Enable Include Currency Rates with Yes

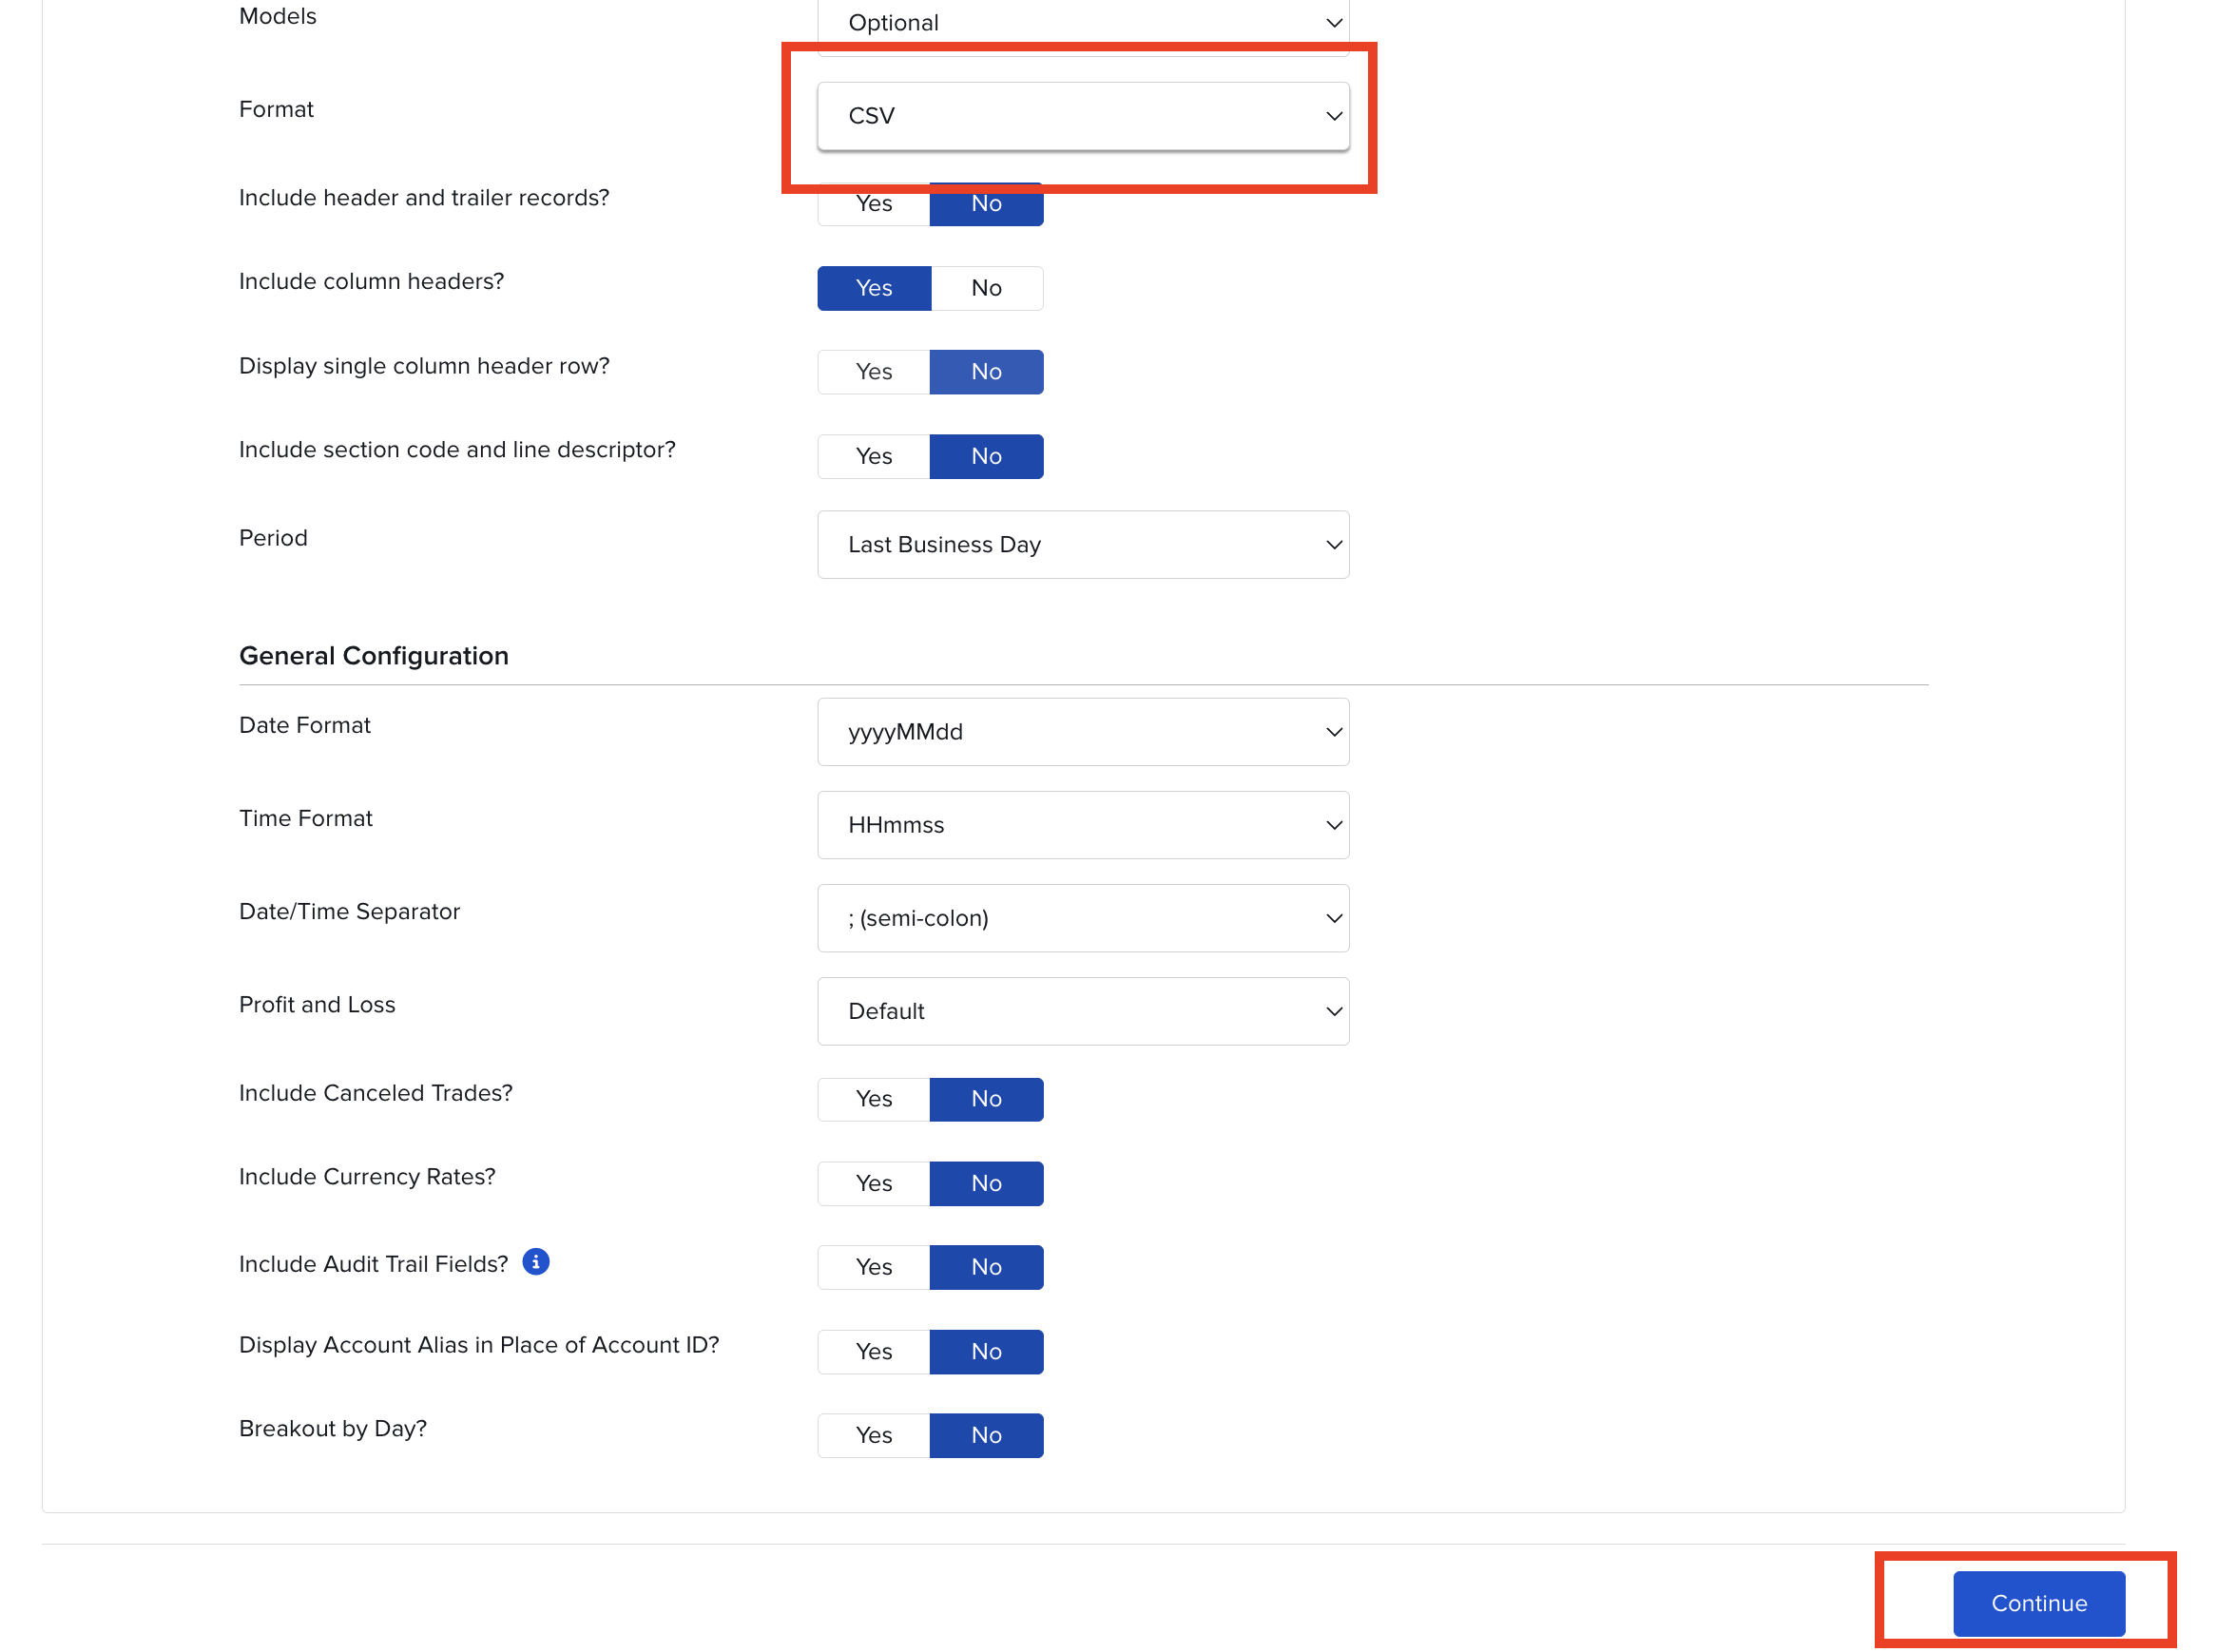tap(873, 1183)
